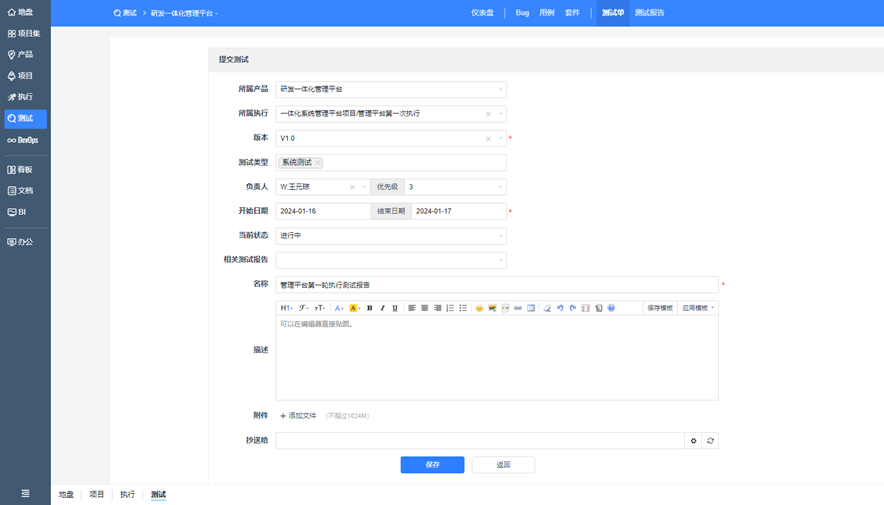Insert bulleted list in editor
The image size is (884, 505).
click(463, 308)
